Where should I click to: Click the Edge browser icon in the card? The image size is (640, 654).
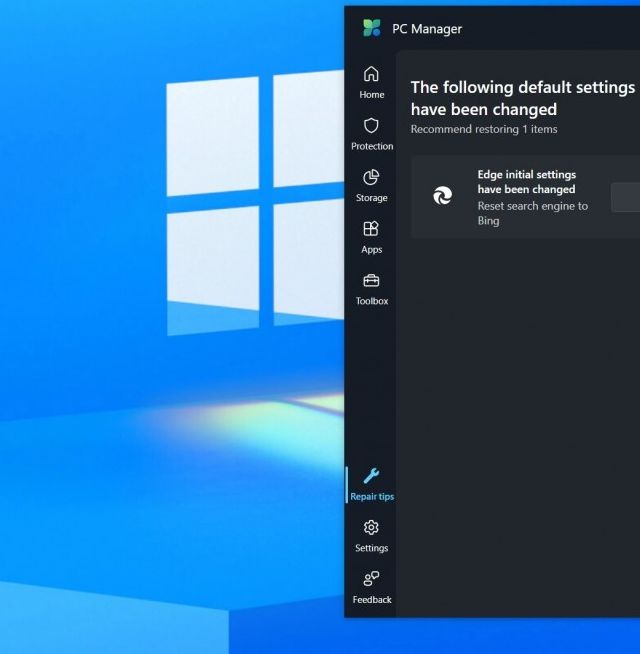tap(442, 195)
